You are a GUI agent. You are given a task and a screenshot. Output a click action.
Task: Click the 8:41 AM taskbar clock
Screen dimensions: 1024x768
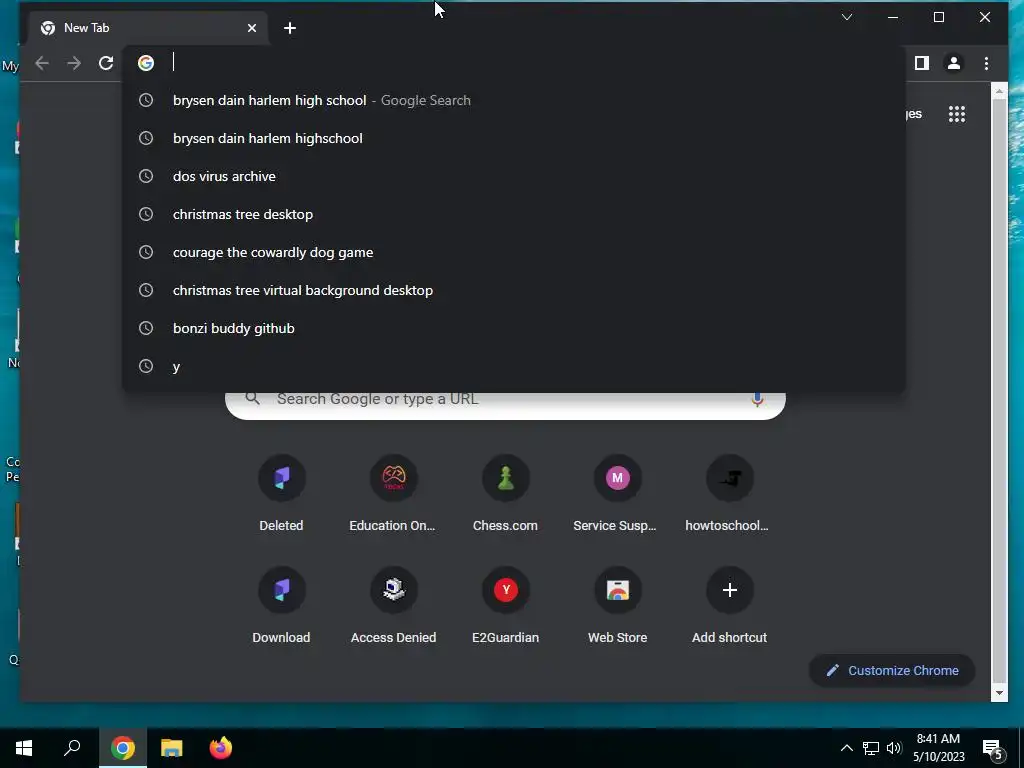[x=938, y=748]
